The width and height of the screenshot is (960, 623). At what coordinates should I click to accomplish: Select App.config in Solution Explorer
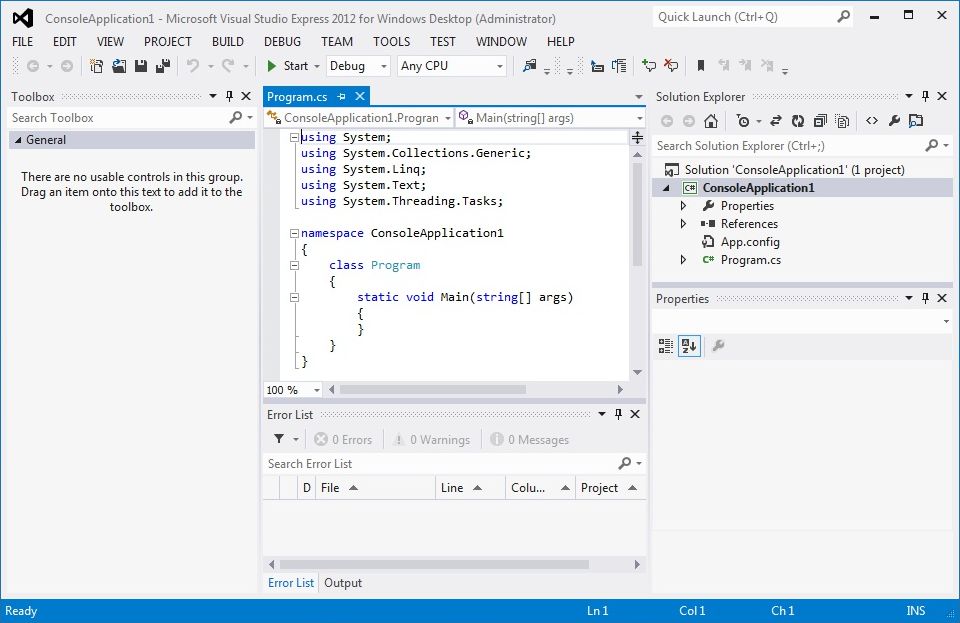tap(749, 242)
